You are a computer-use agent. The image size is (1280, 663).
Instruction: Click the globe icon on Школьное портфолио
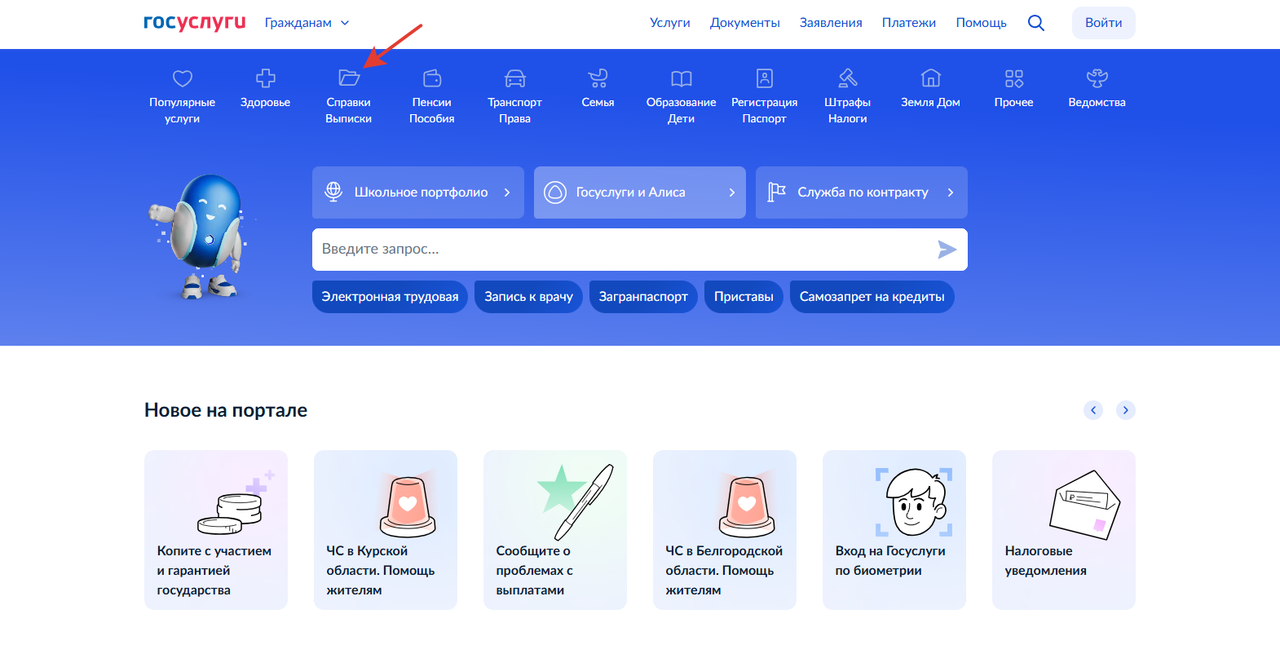tap(333, 192)
